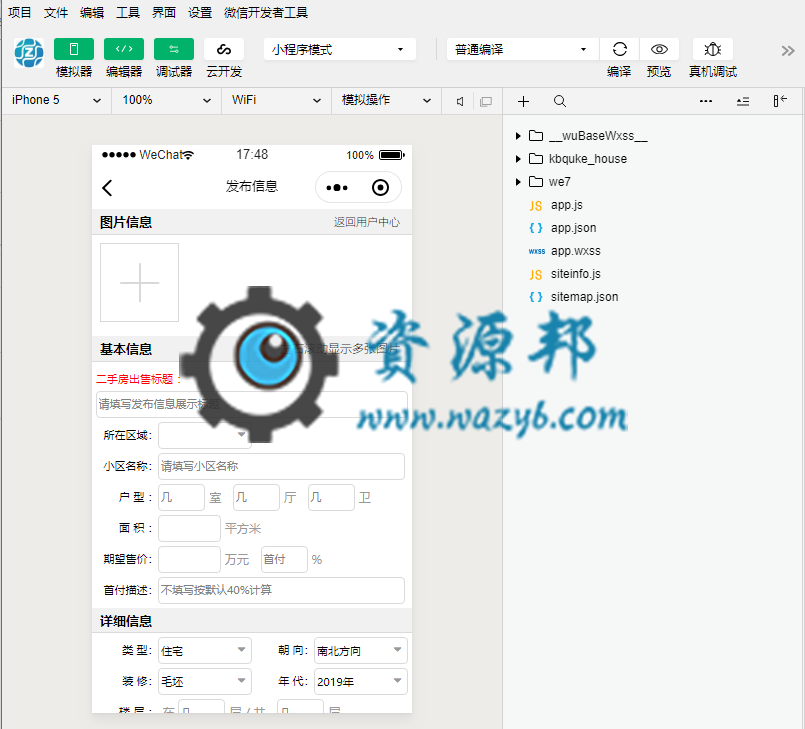
Task: Hide file tree panel icon
Action: pos(780,101)
